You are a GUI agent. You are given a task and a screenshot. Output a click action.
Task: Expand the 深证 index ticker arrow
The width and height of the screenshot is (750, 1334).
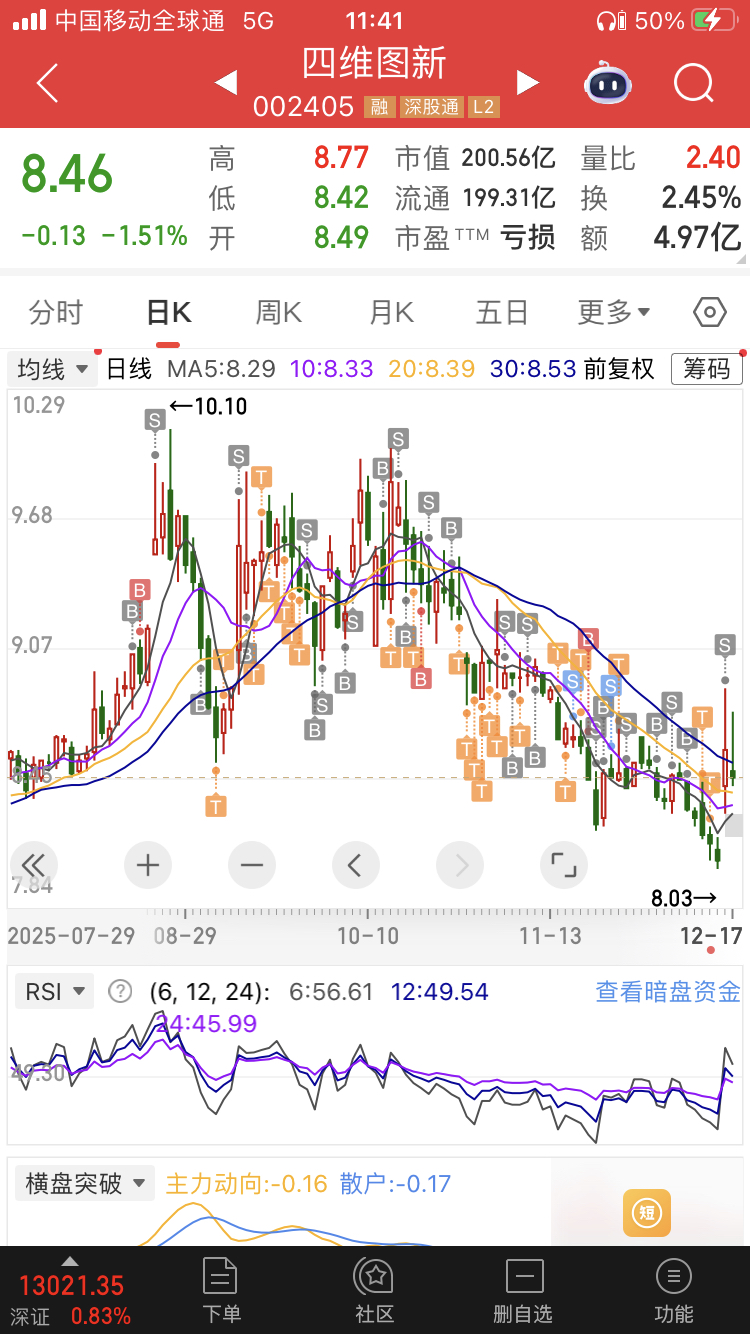70,1261
